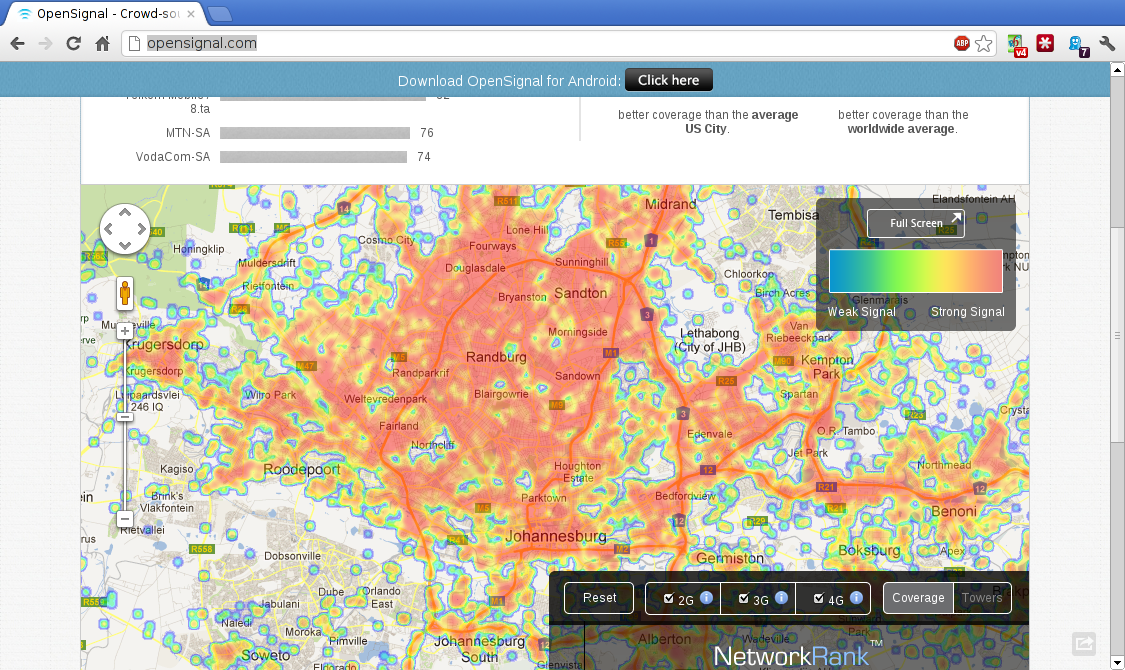1125x670 pixels.
Task: Pan the map left with the arrow
Action: point(108,229)
